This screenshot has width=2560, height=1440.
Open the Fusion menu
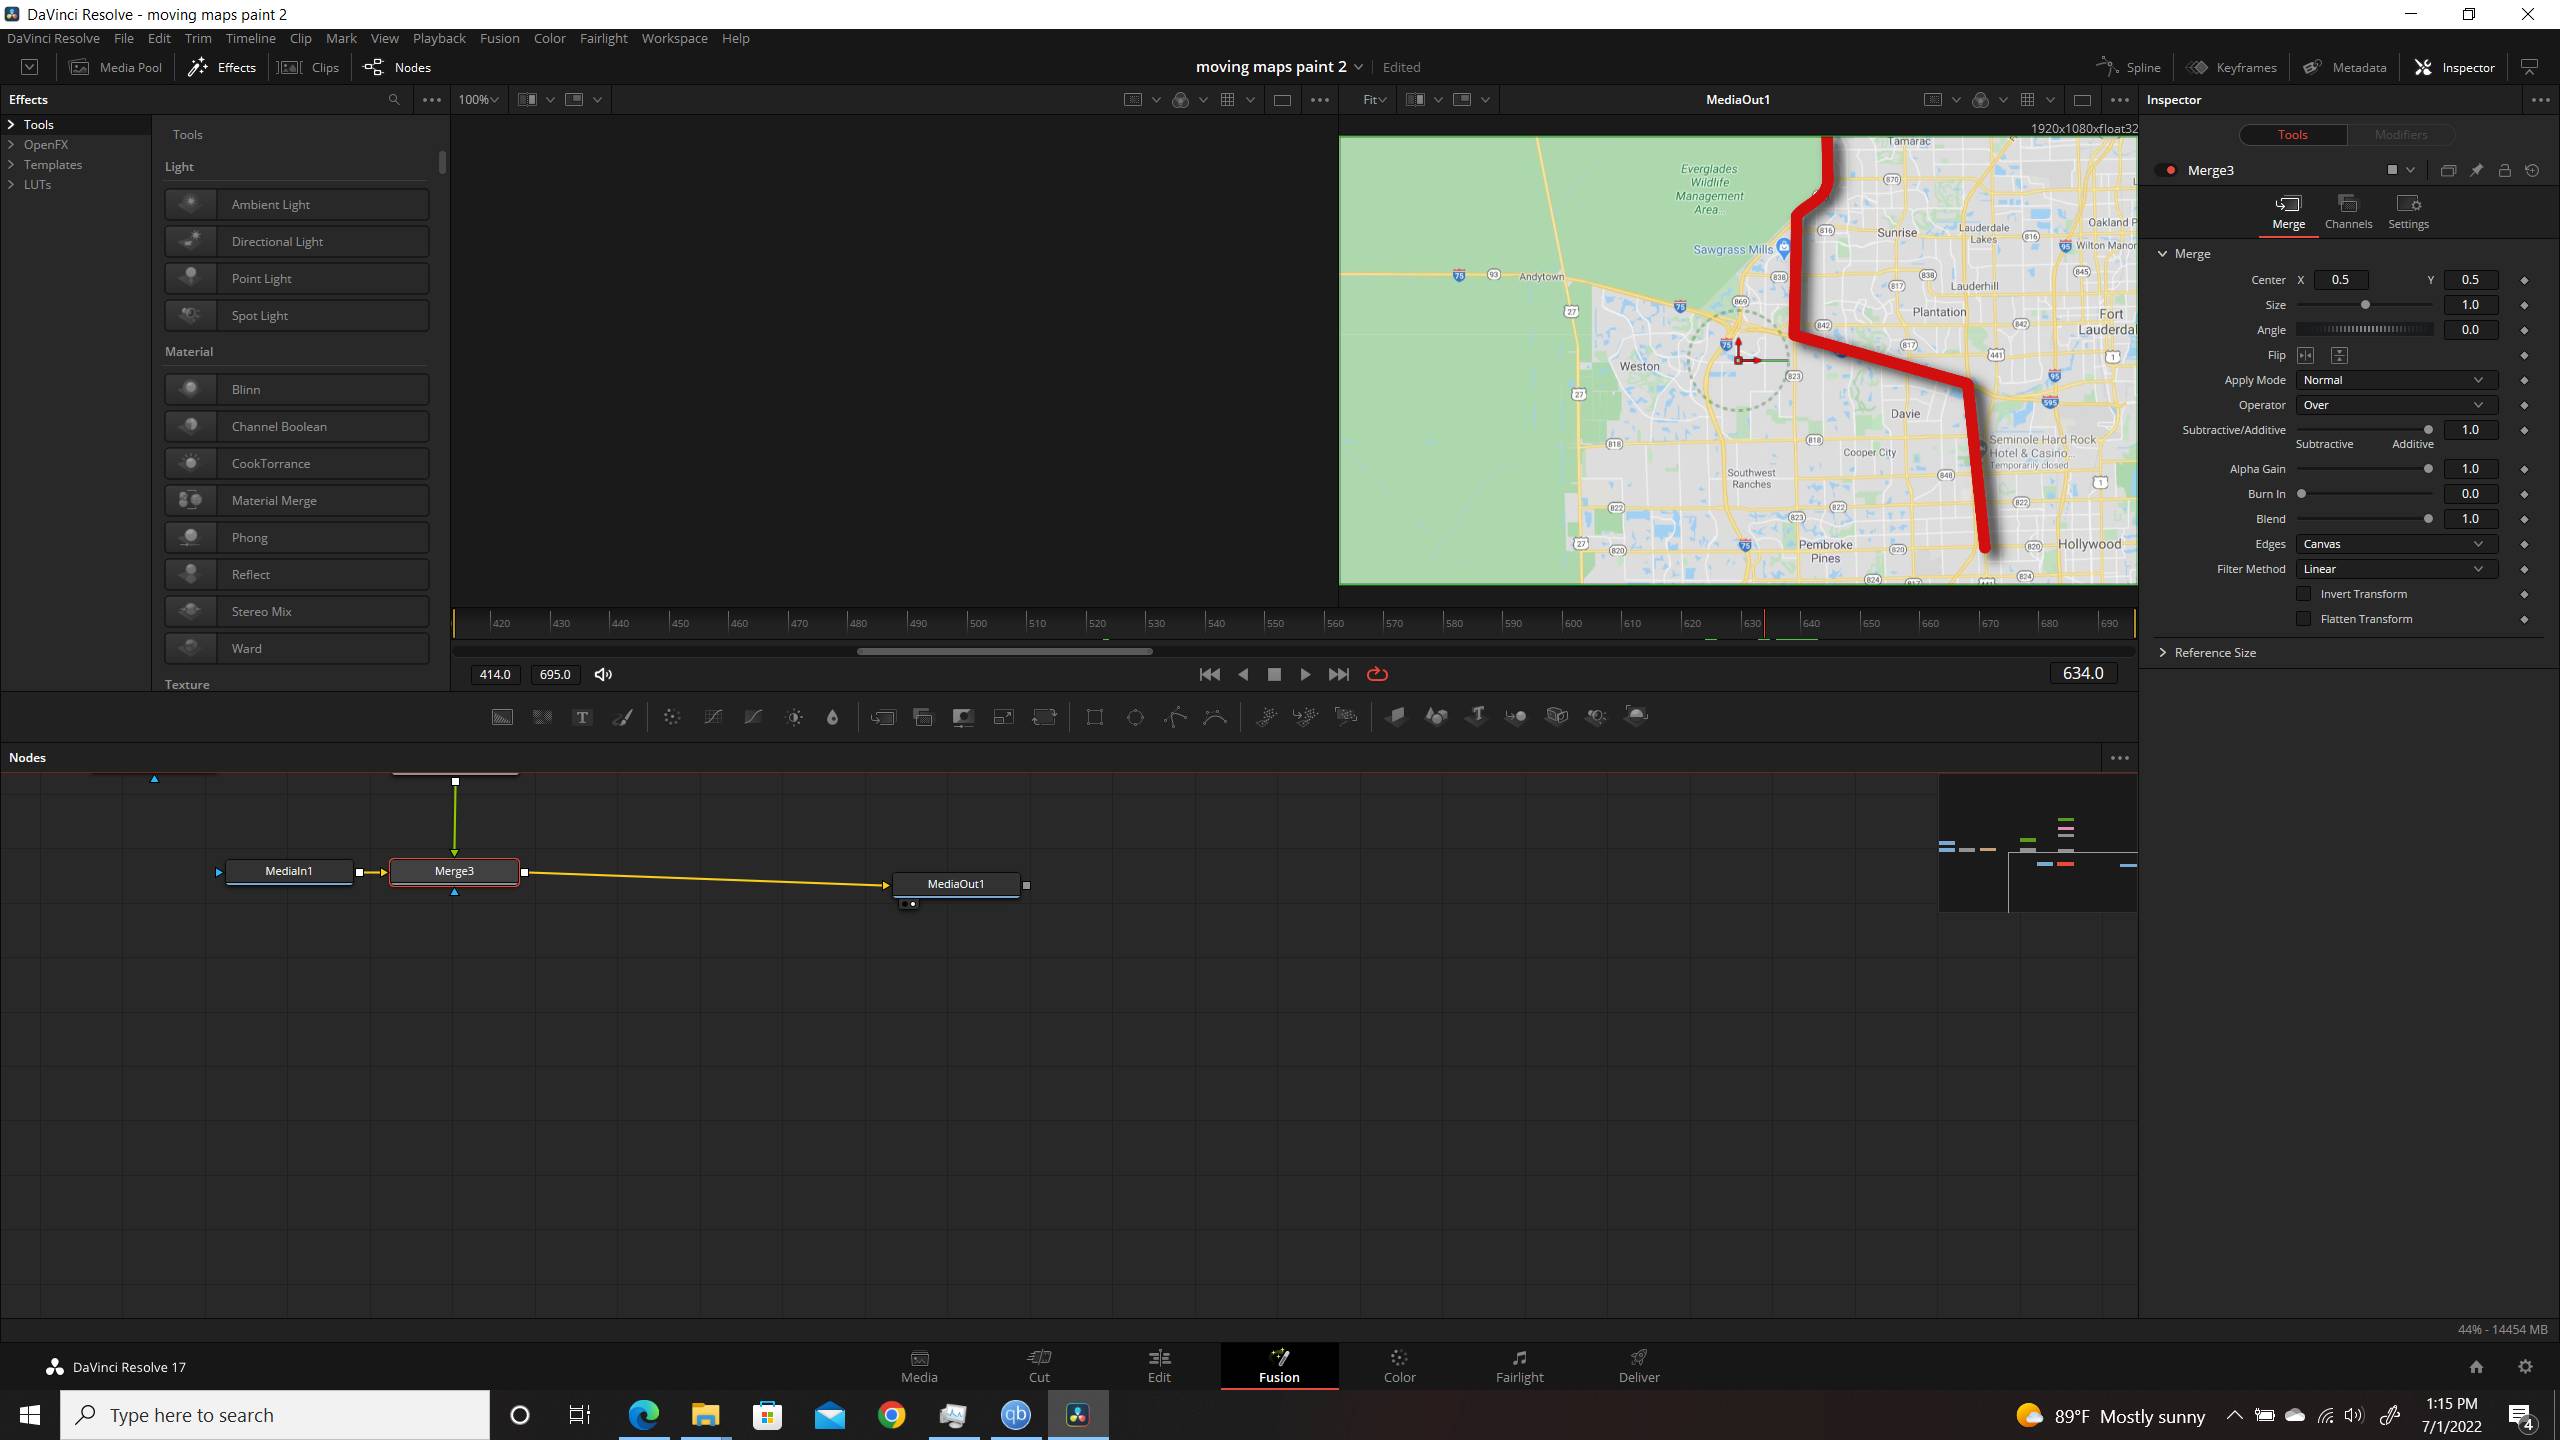pyautogui.click(x=499, y=38)
